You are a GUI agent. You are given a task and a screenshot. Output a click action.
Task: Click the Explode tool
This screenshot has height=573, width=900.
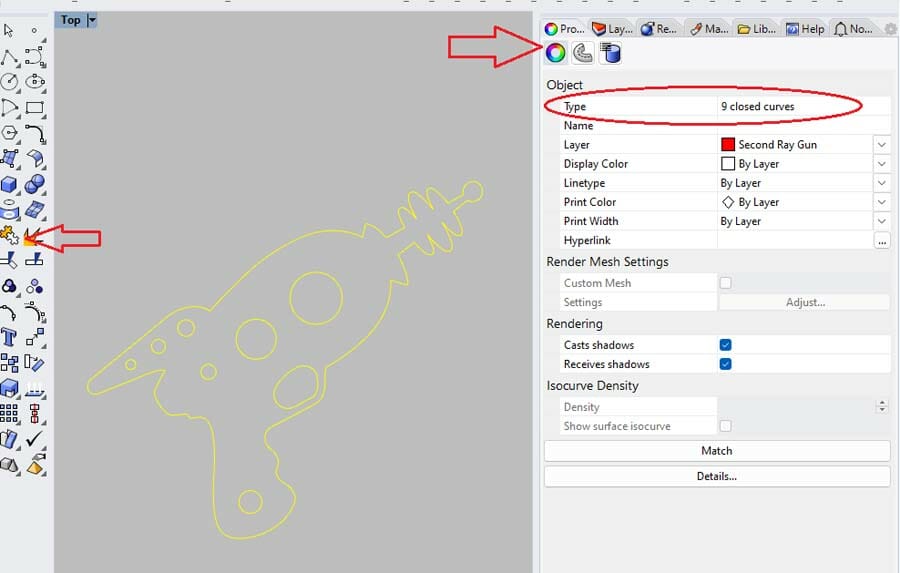[32, 236]
